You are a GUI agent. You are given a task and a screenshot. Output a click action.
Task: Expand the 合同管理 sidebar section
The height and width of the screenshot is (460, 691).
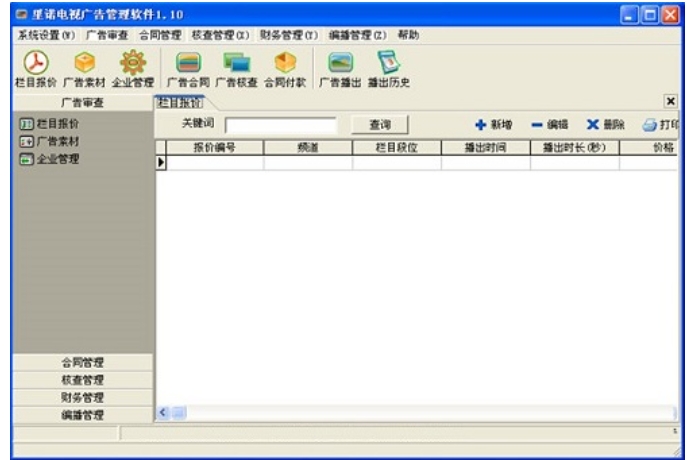coord(83,363)
